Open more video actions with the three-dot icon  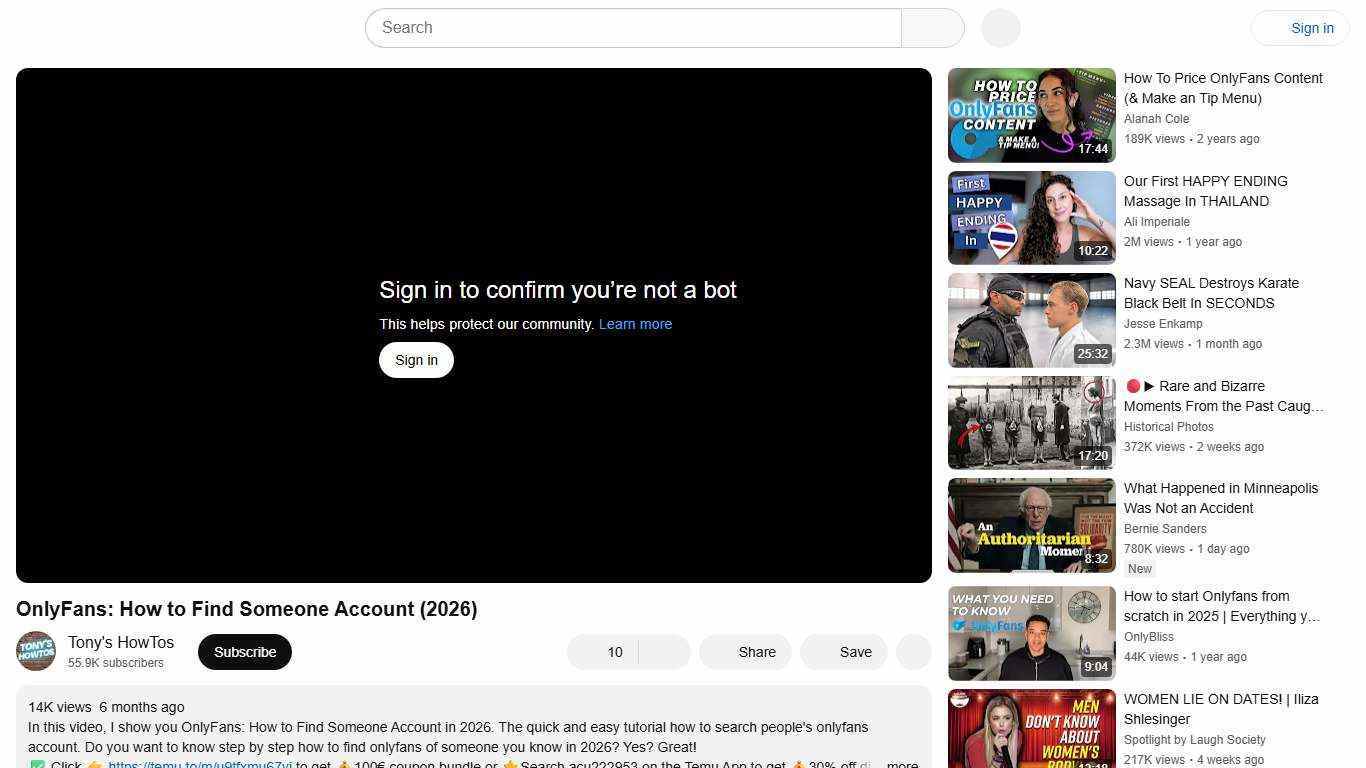pos(912,651)
